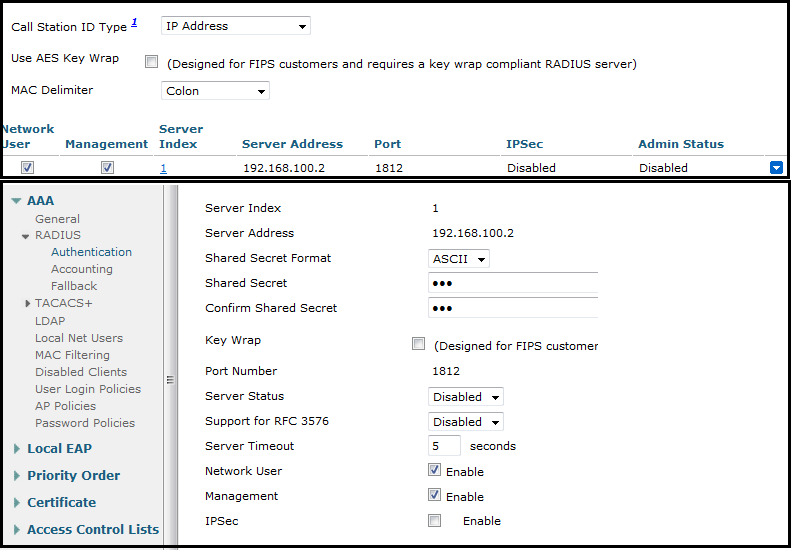Image resolution: width=792 pixels, height=550 pixels.
Task: Enable the IPSec checkbox
Action: click(x=434, y=520)
